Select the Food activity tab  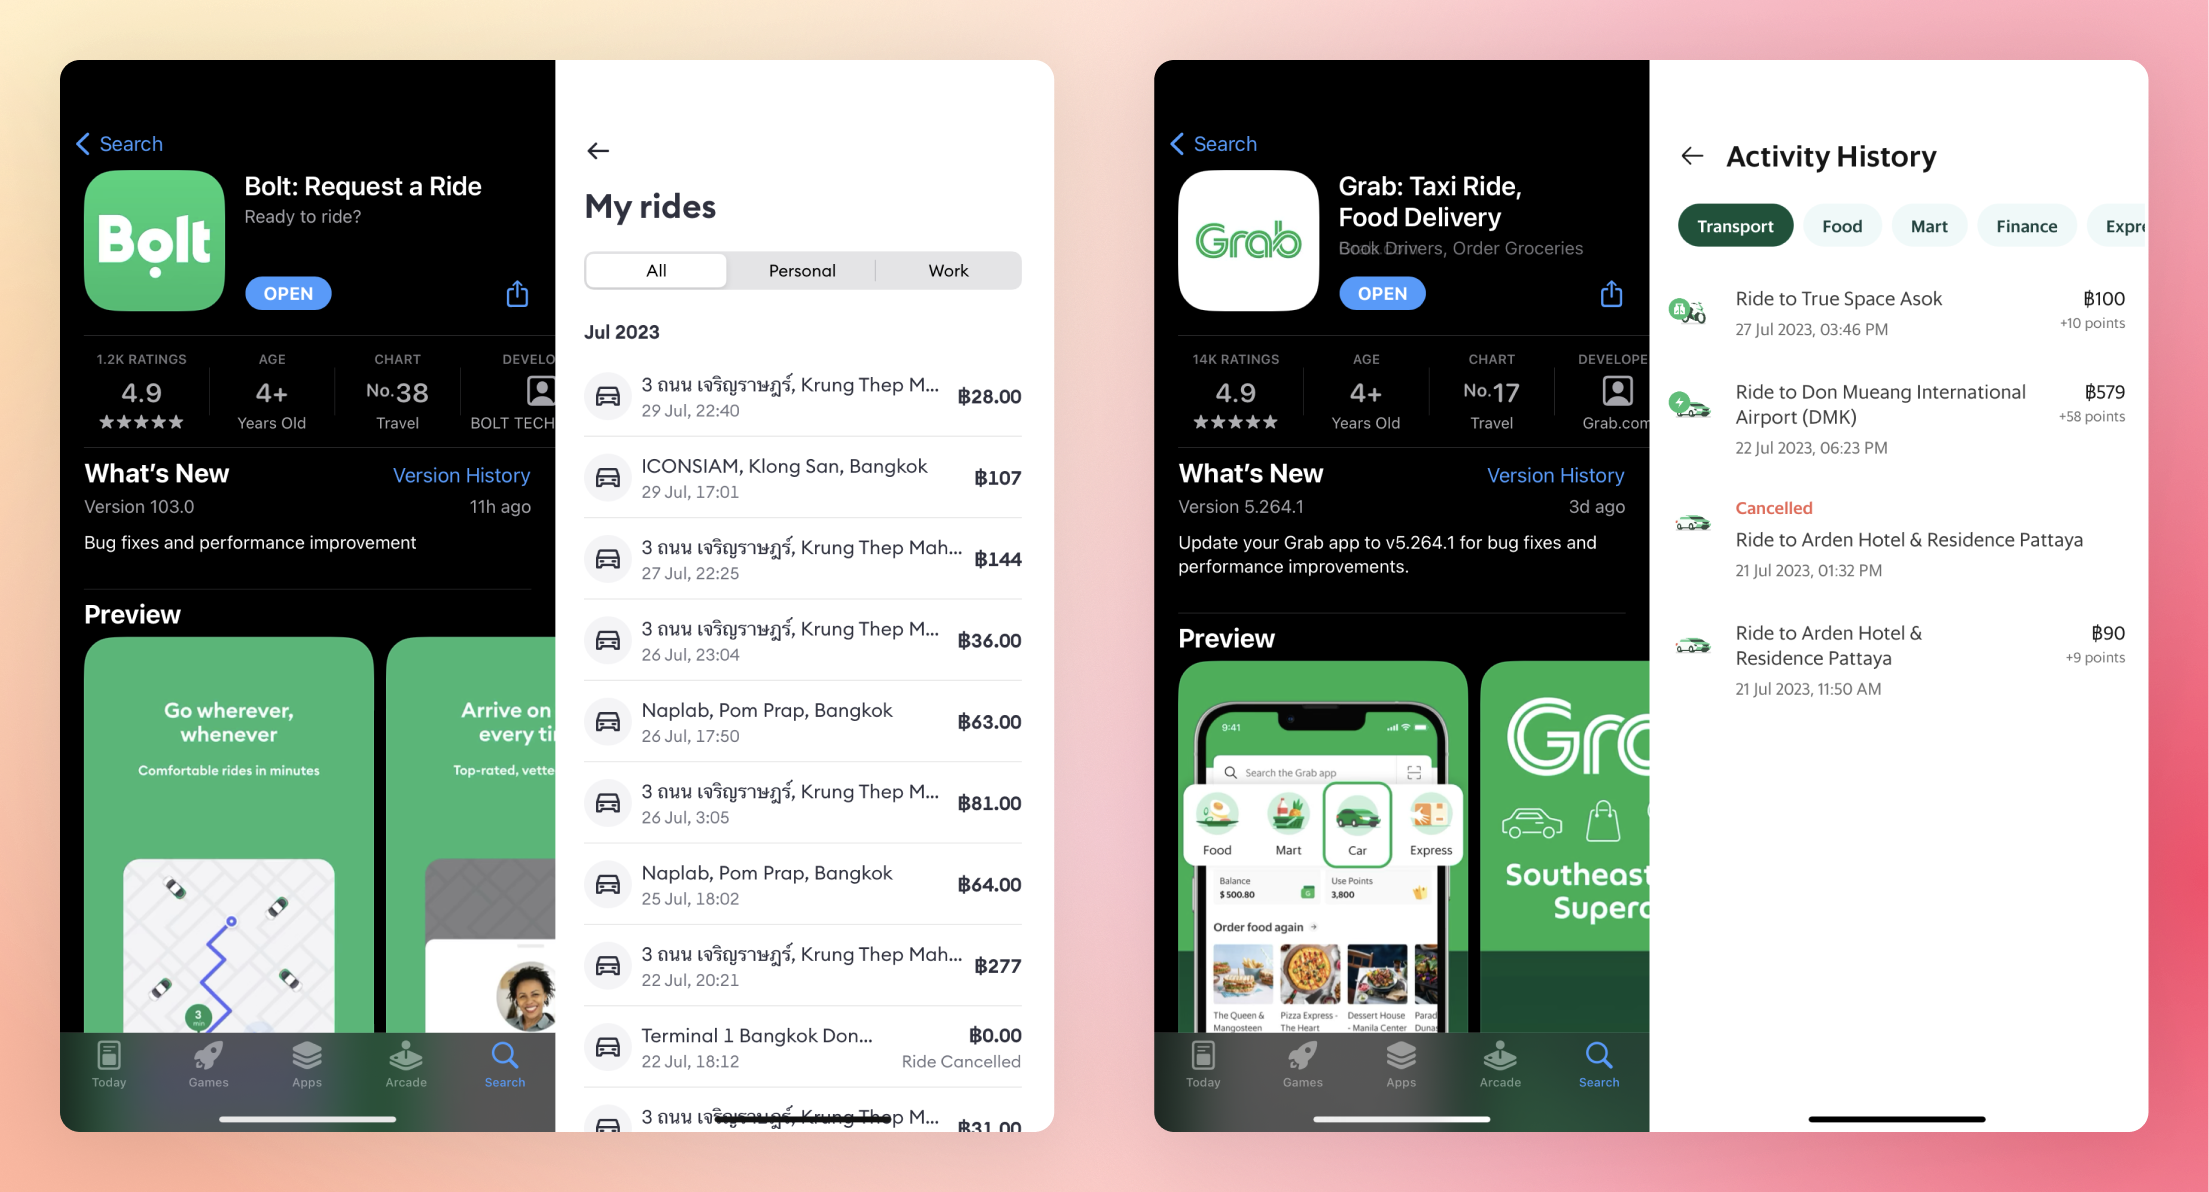click(x=1839, y=226)
